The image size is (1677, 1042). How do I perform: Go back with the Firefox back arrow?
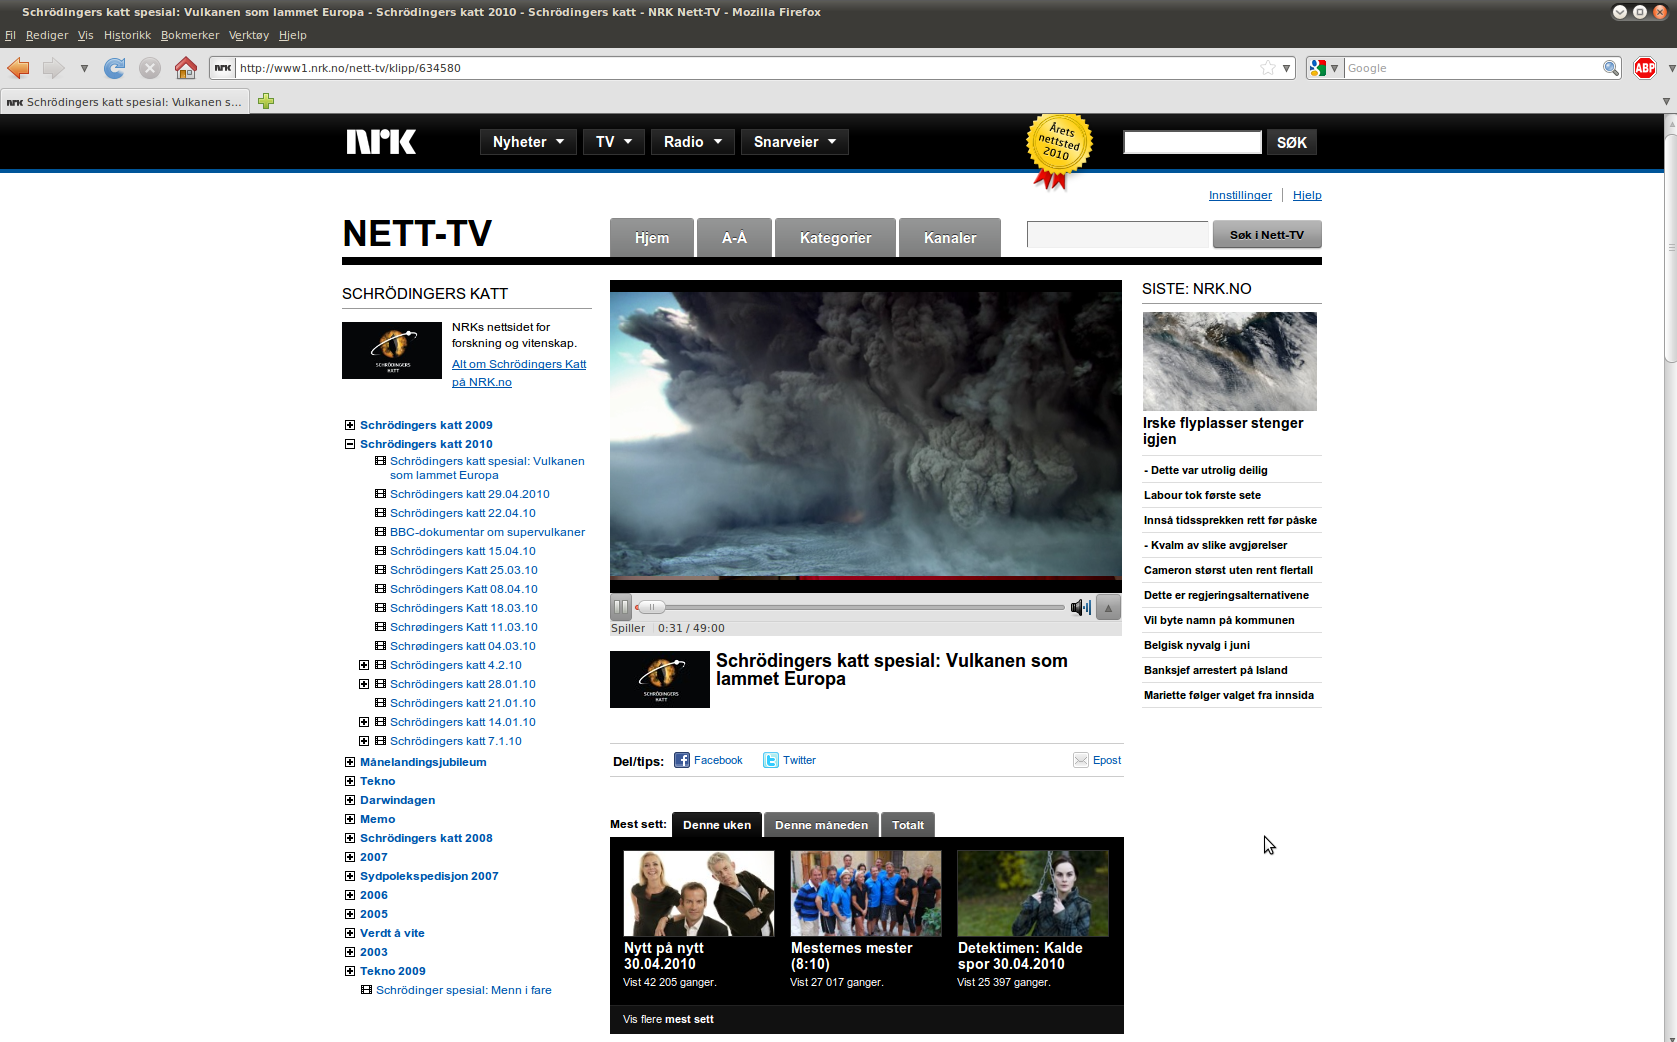(x=19, y=68)
